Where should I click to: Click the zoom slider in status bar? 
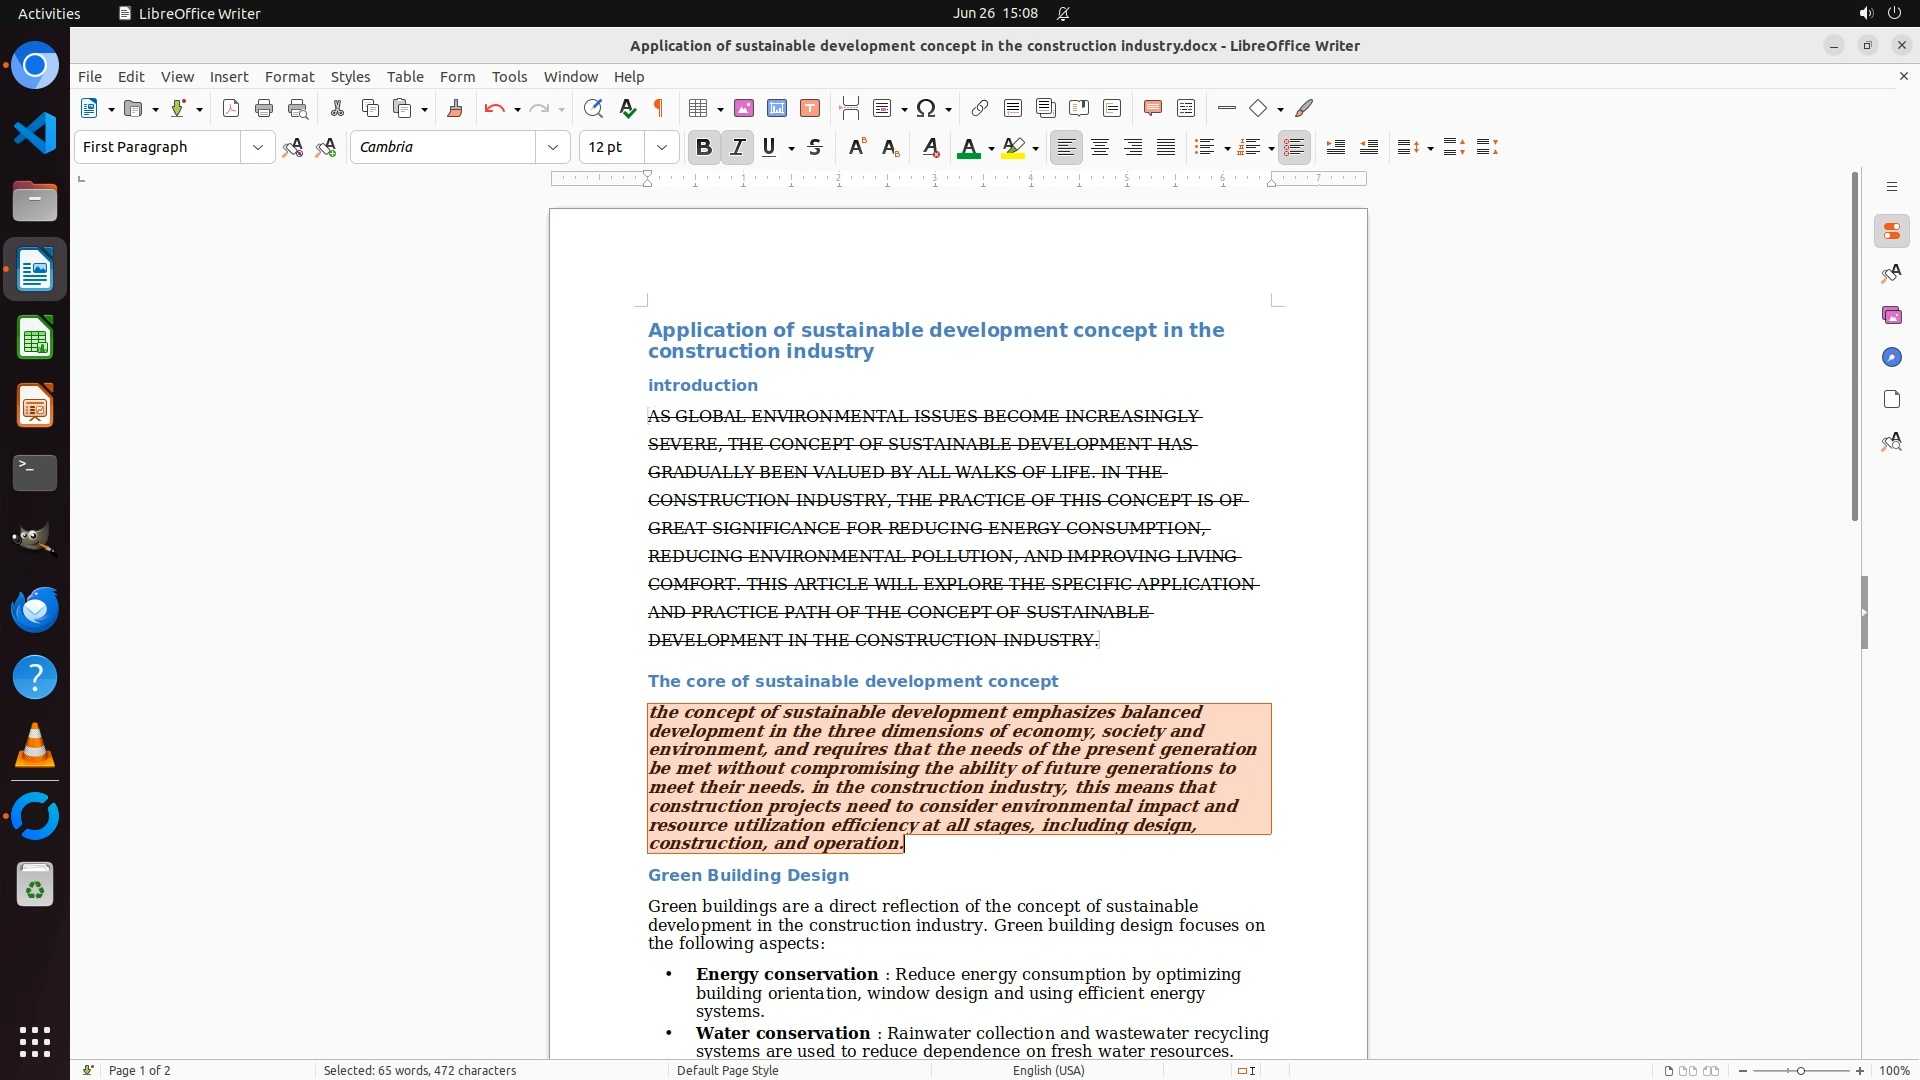(1800, 1071)
